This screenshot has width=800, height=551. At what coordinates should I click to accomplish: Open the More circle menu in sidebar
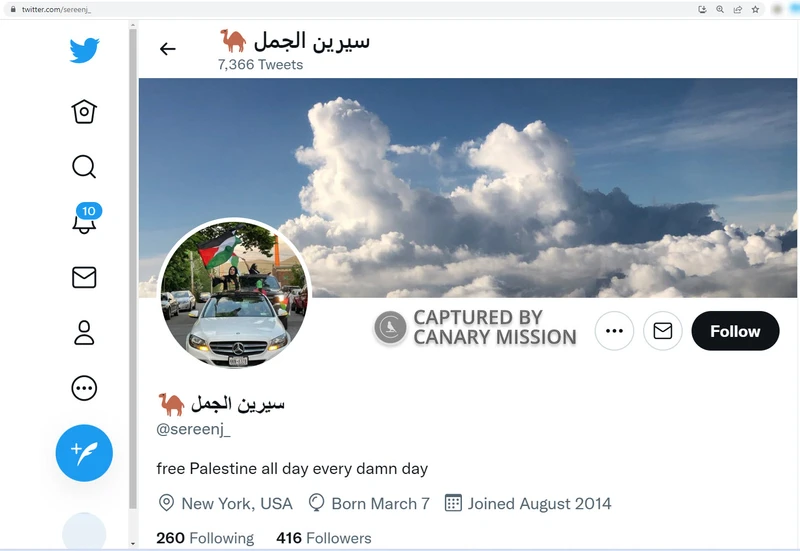coord(84,388)
